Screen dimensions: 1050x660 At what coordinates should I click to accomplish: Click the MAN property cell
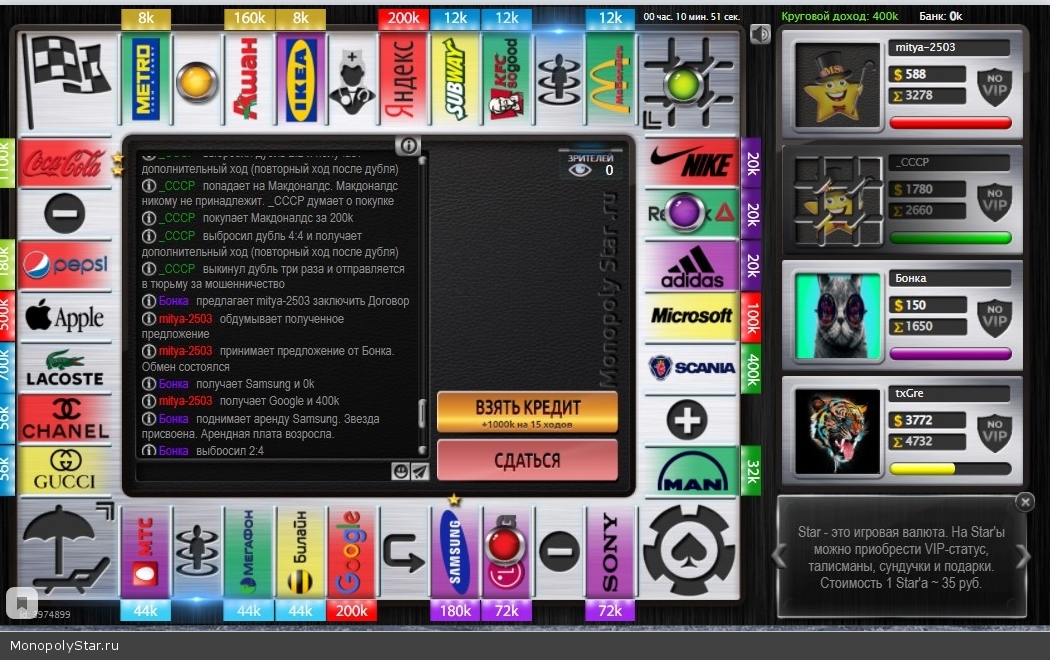[x=692, y=471]
